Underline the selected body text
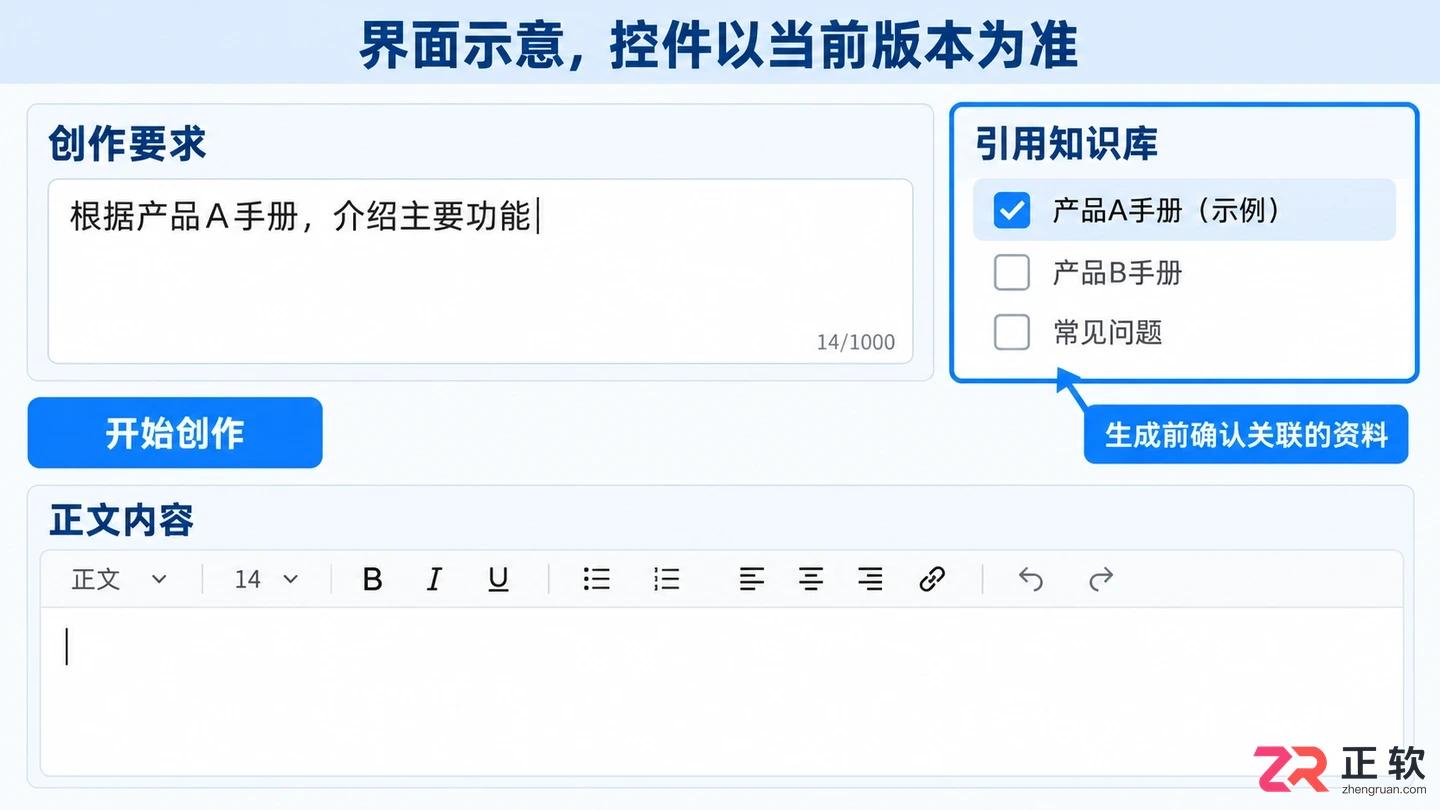Image resolution: width=1440 pixels, height=810 pixels. click(498, 579)
